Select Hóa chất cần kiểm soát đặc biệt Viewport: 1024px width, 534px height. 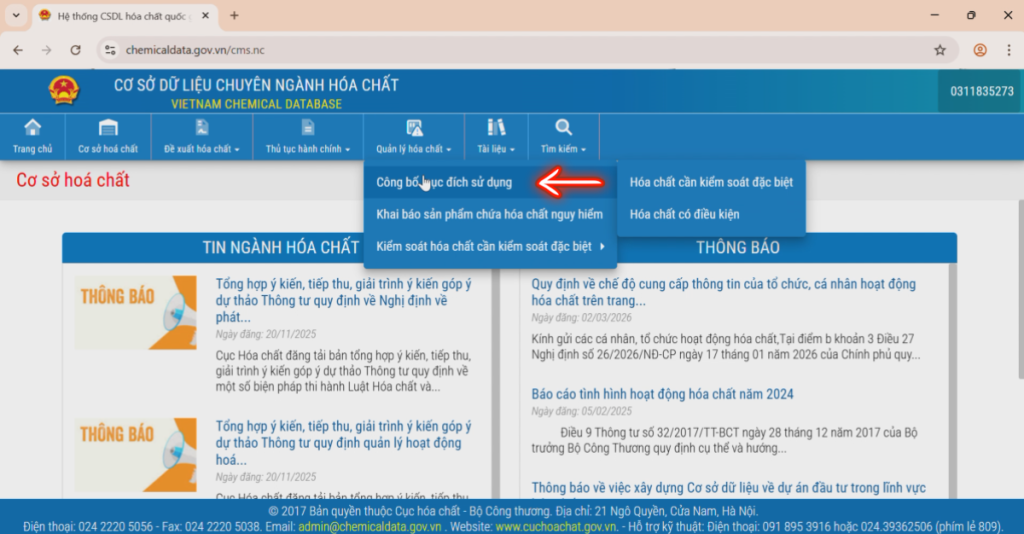[x=711, y=182]
